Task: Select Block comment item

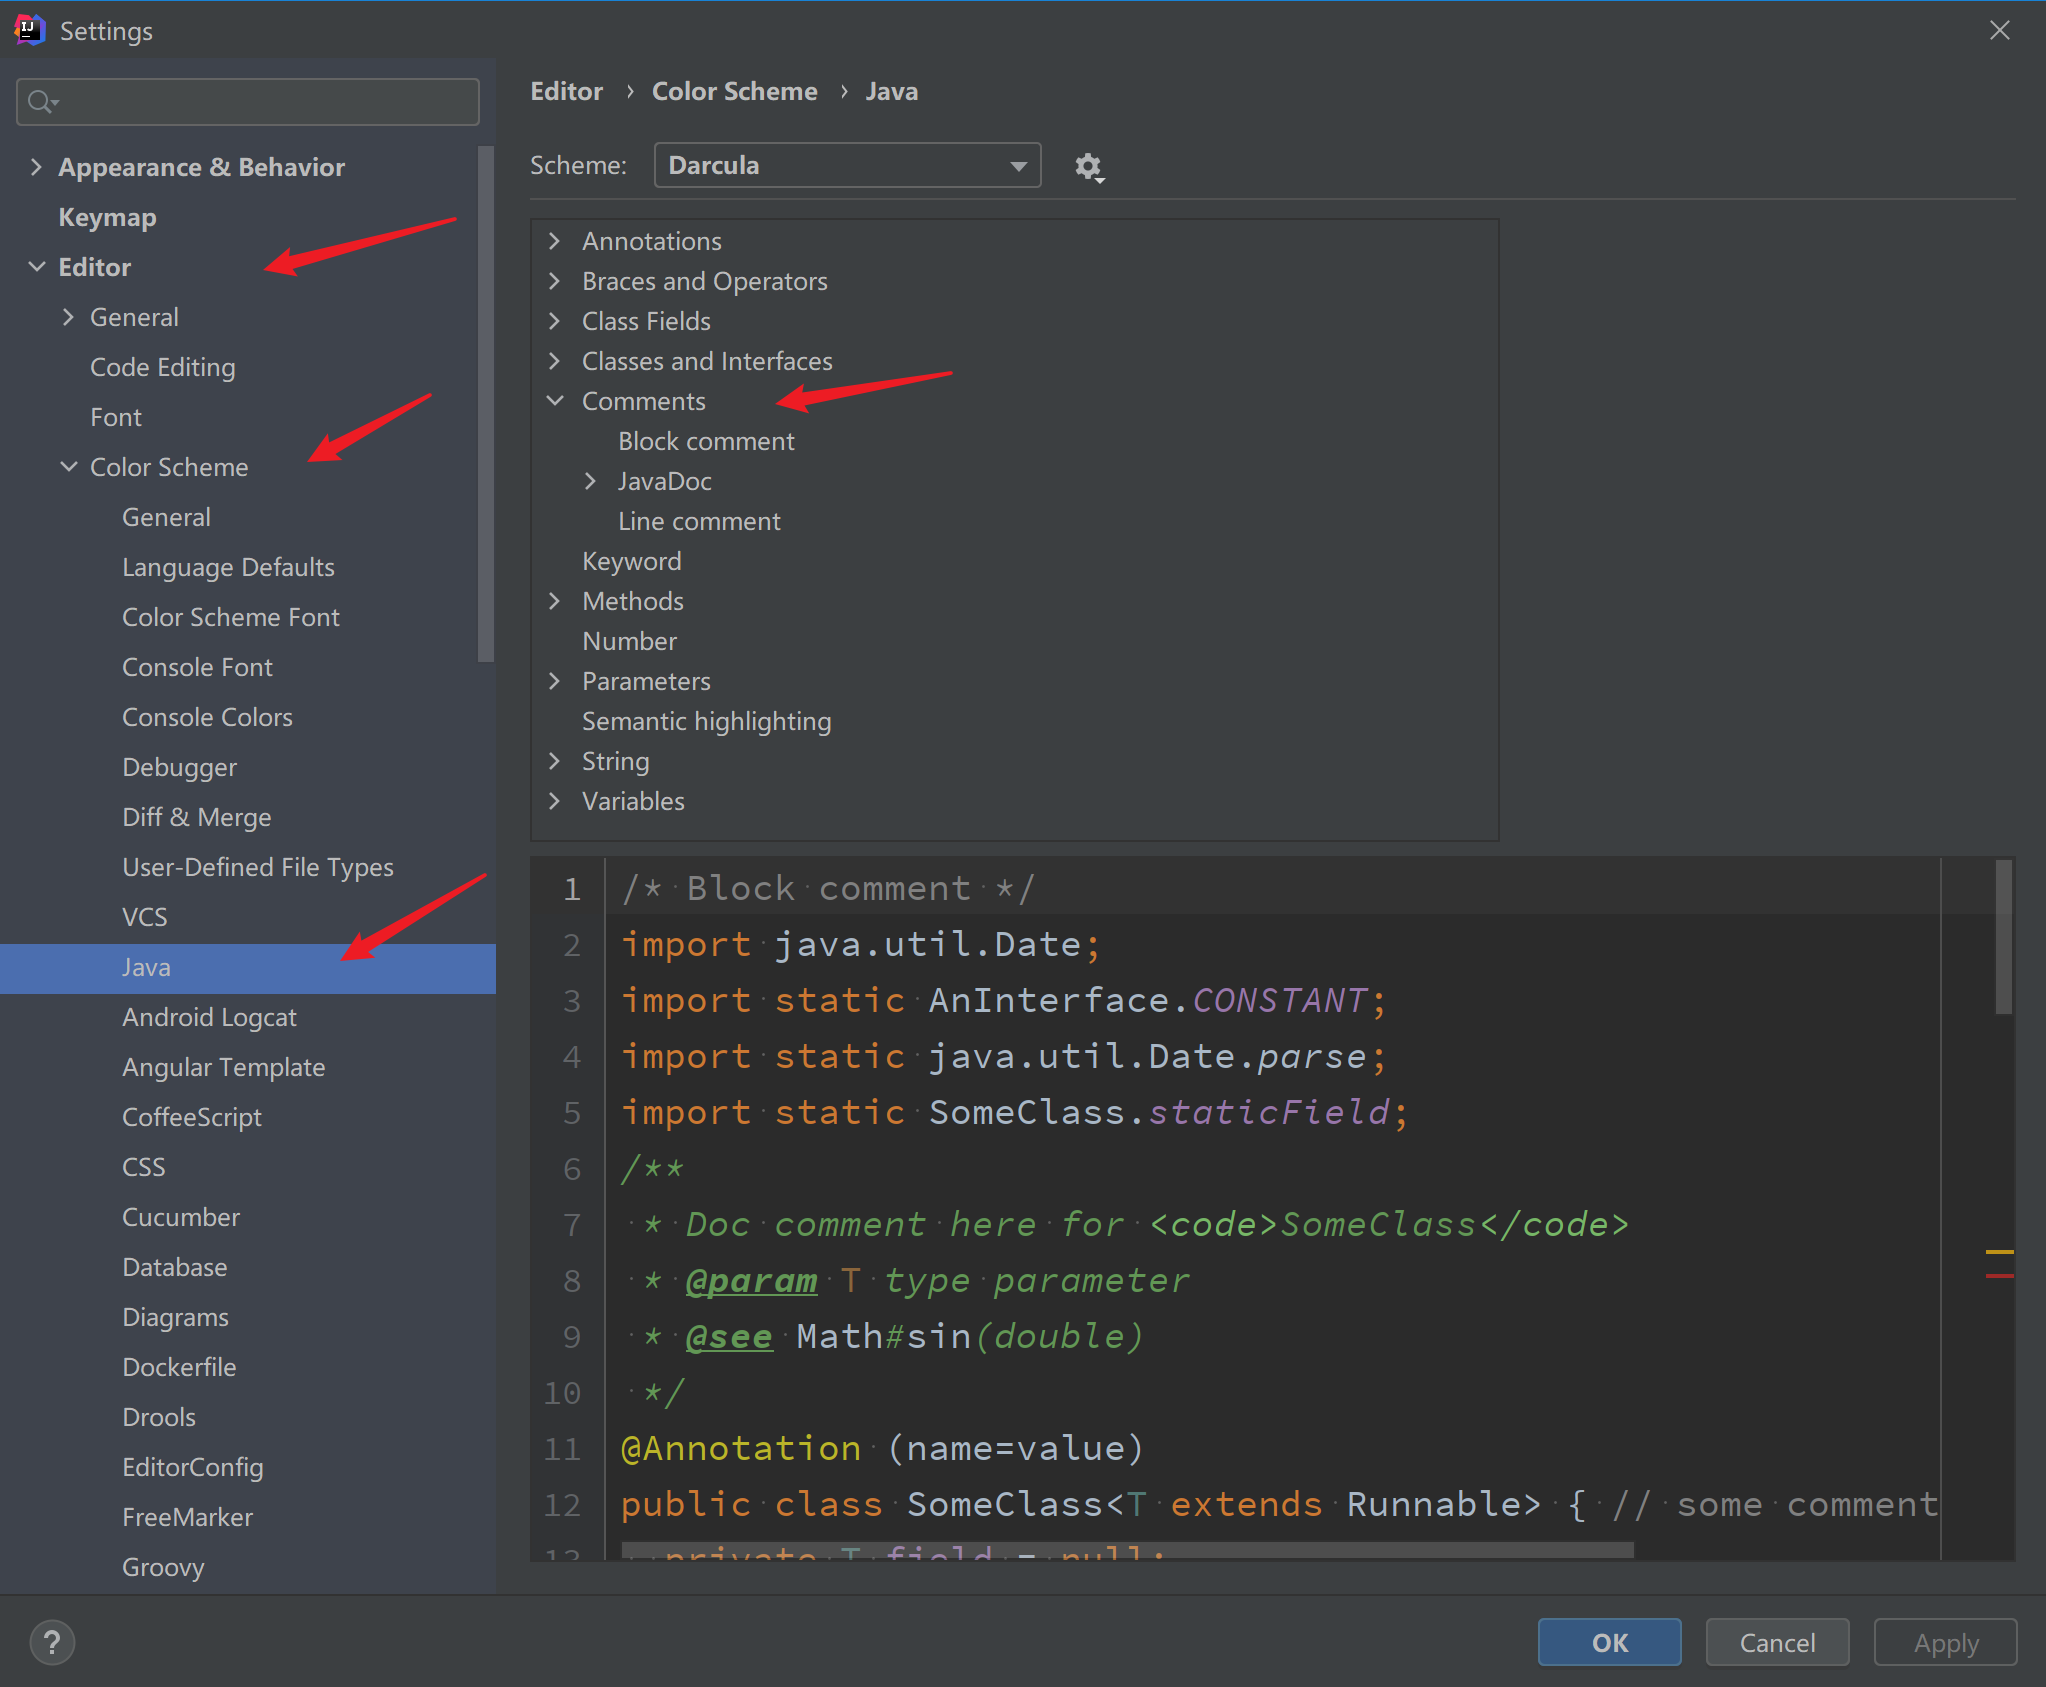Action: pos(706,441)
